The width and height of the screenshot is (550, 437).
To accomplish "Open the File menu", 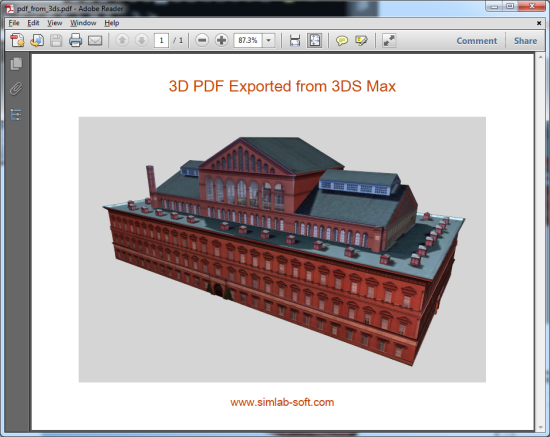I will point(14,23).
